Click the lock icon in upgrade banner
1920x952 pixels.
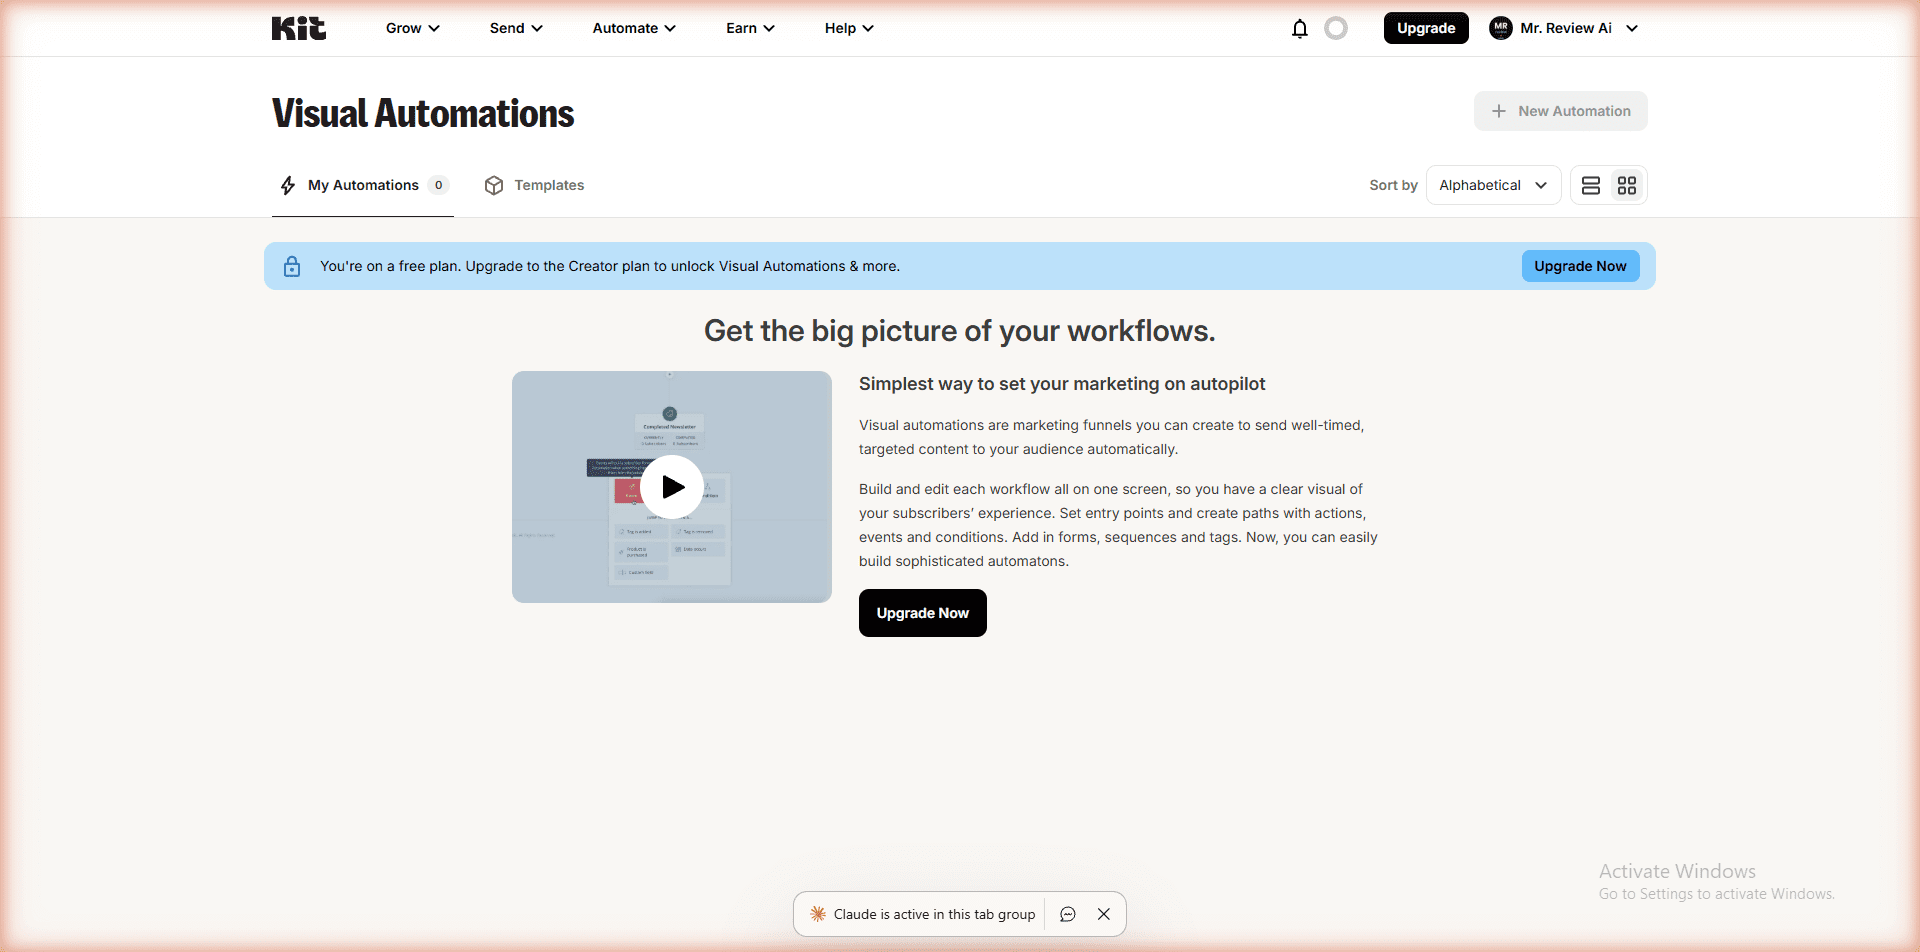292,266
